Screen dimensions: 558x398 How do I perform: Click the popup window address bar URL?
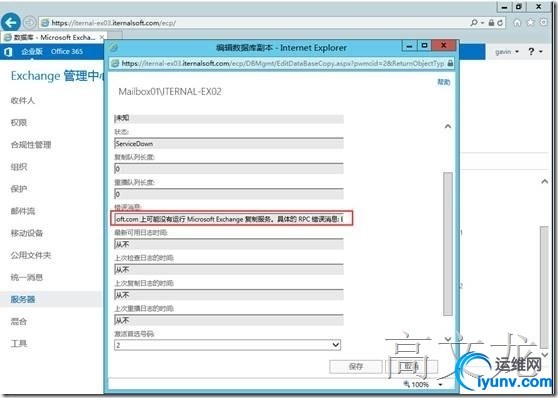click(x=283, y=63)
